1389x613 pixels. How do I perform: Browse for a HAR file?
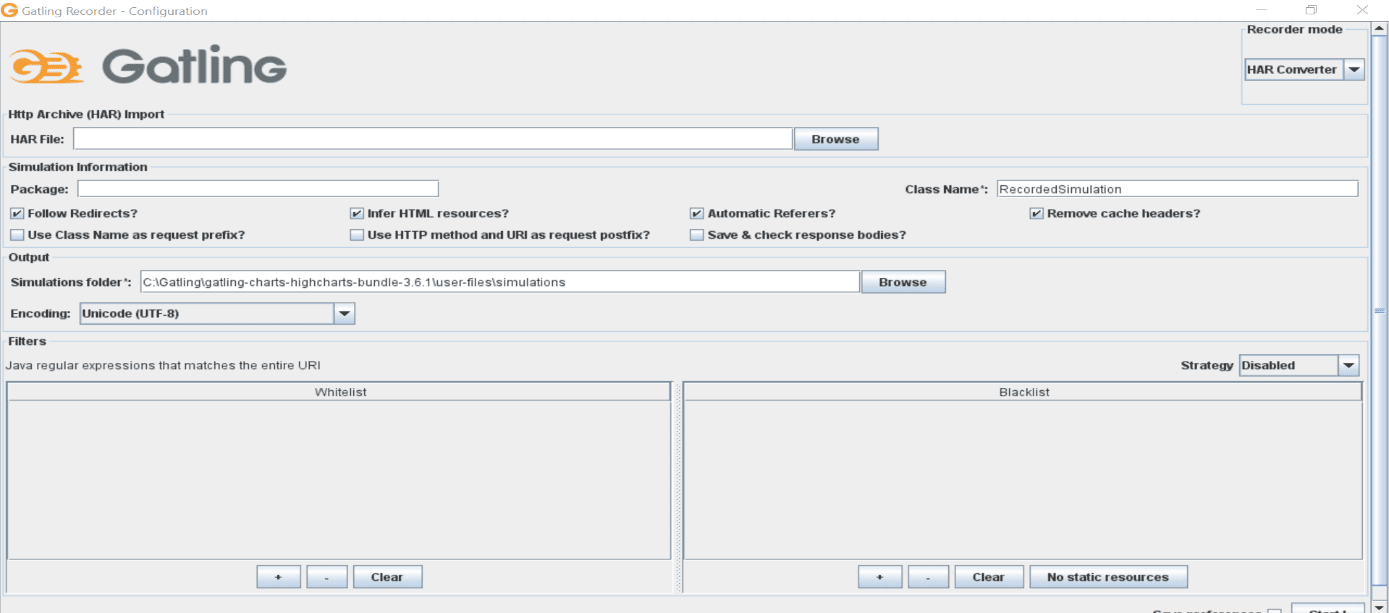click(x=835, y=139)
